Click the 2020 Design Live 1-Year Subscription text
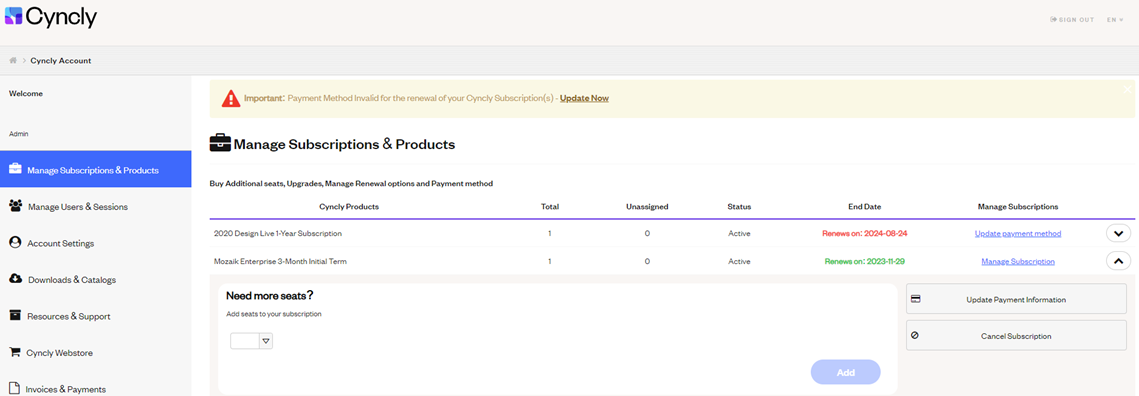The height and width of the screenshot is (396, 1139). (x=277, y=233)
